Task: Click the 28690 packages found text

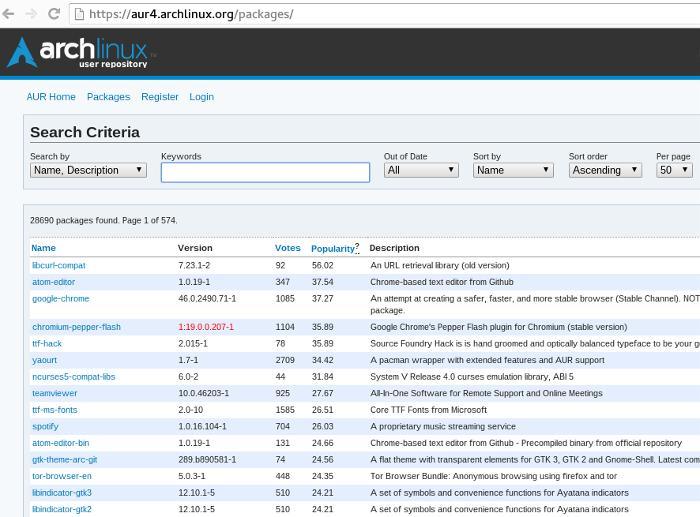Action: pos(104,220)
